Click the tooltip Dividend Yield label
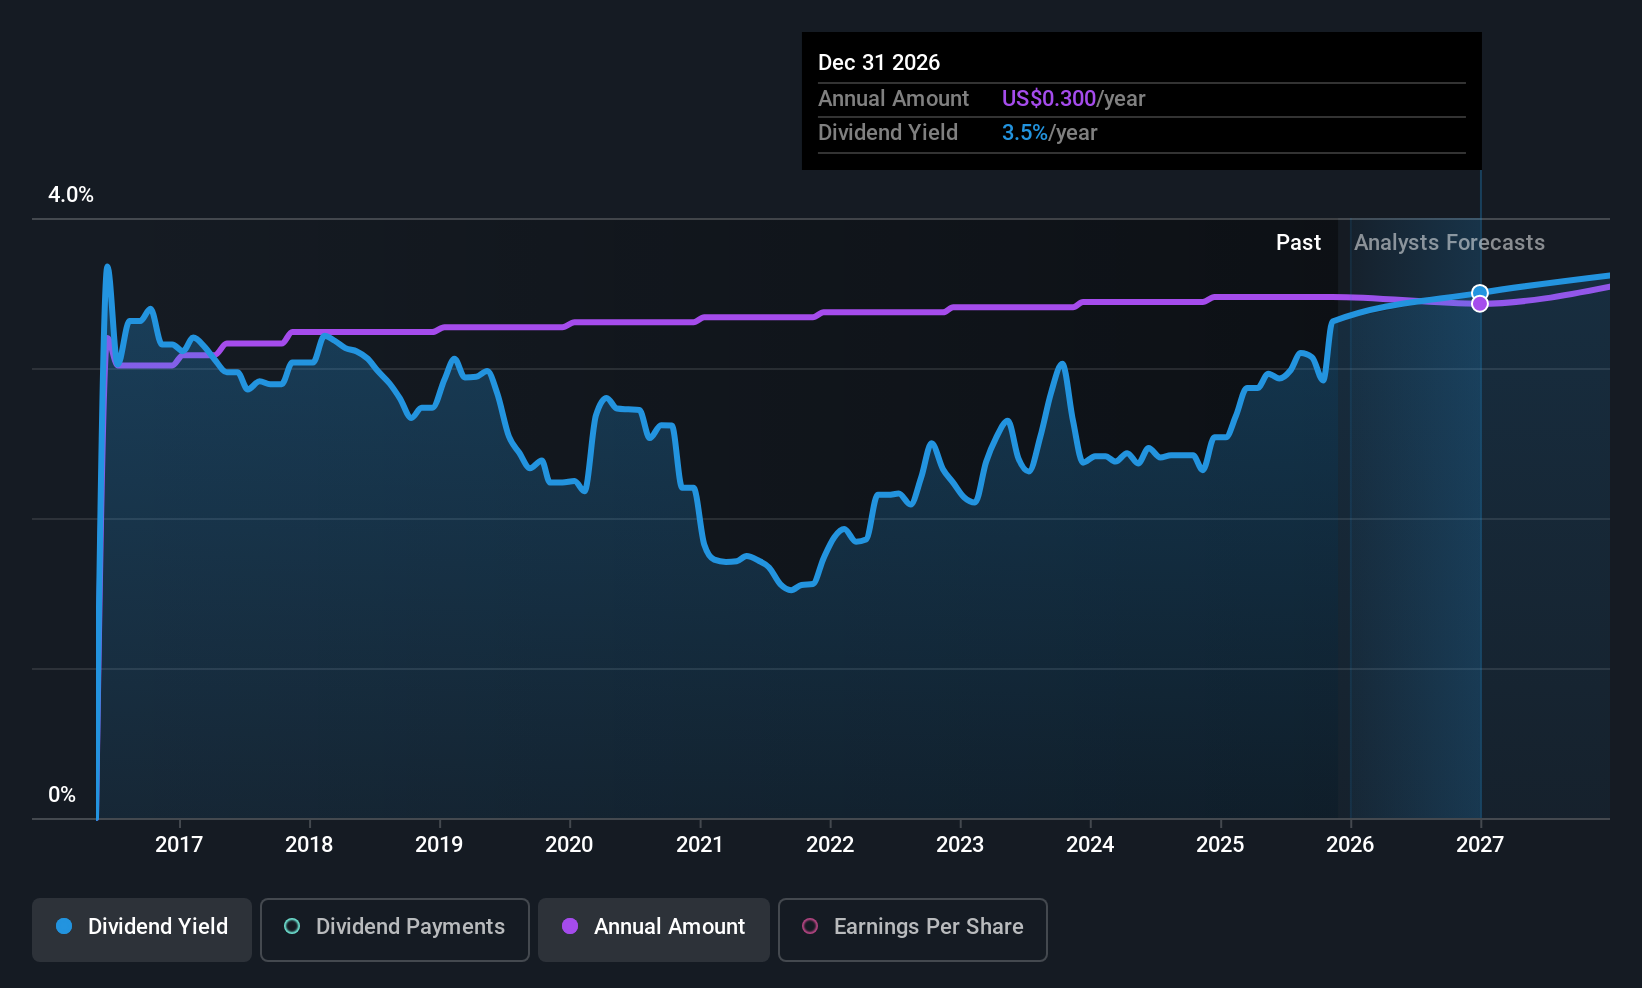The height and width of the screenshot is (988, 1642). click(887, 133)
